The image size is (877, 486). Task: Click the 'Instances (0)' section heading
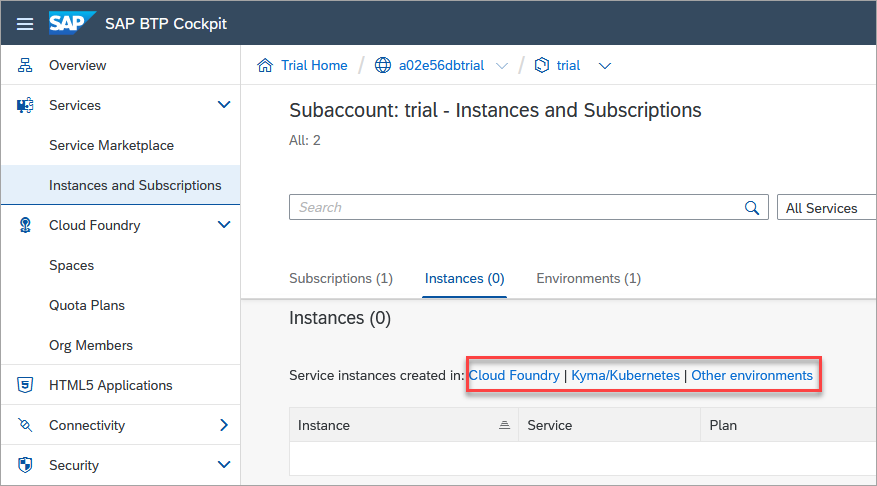tap(340, 318)
